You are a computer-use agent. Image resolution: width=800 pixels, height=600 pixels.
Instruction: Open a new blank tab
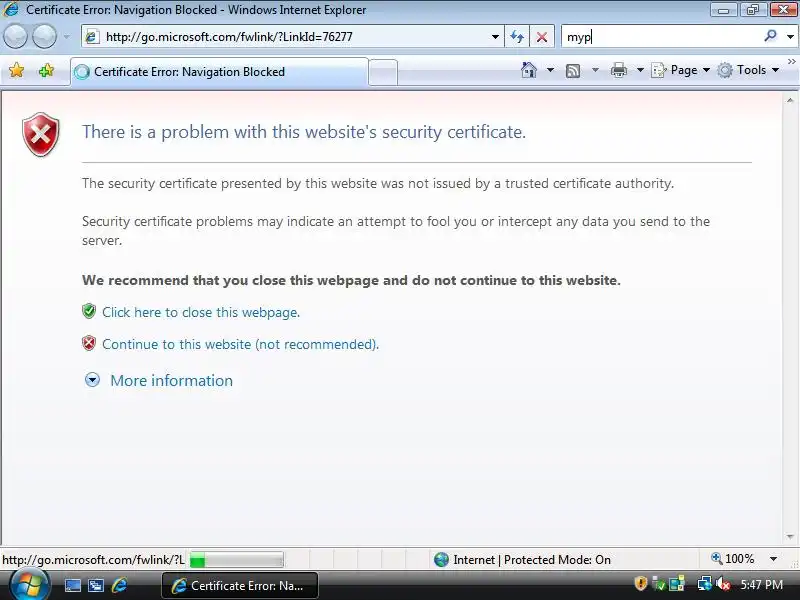(383, 72)
